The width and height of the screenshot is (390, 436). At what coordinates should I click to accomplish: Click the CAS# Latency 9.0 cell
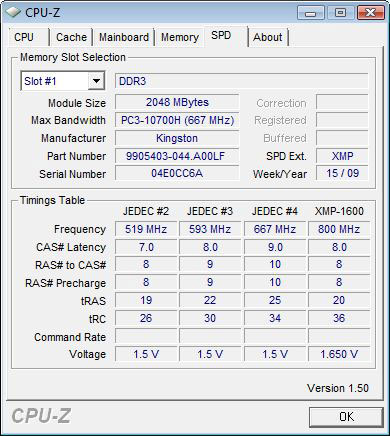275,247
